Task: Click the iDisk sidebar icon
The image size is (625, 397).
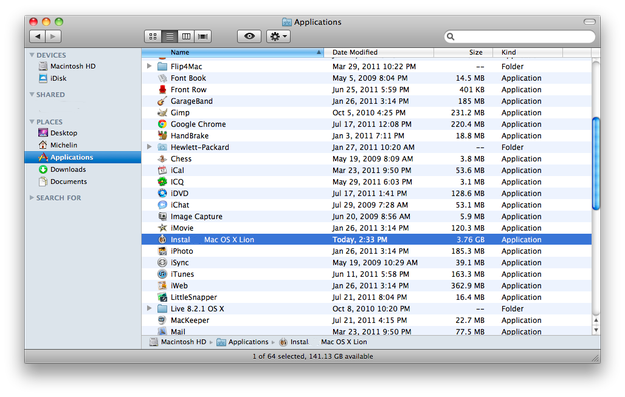Action: pyautogui.click(x=43, y=78)
